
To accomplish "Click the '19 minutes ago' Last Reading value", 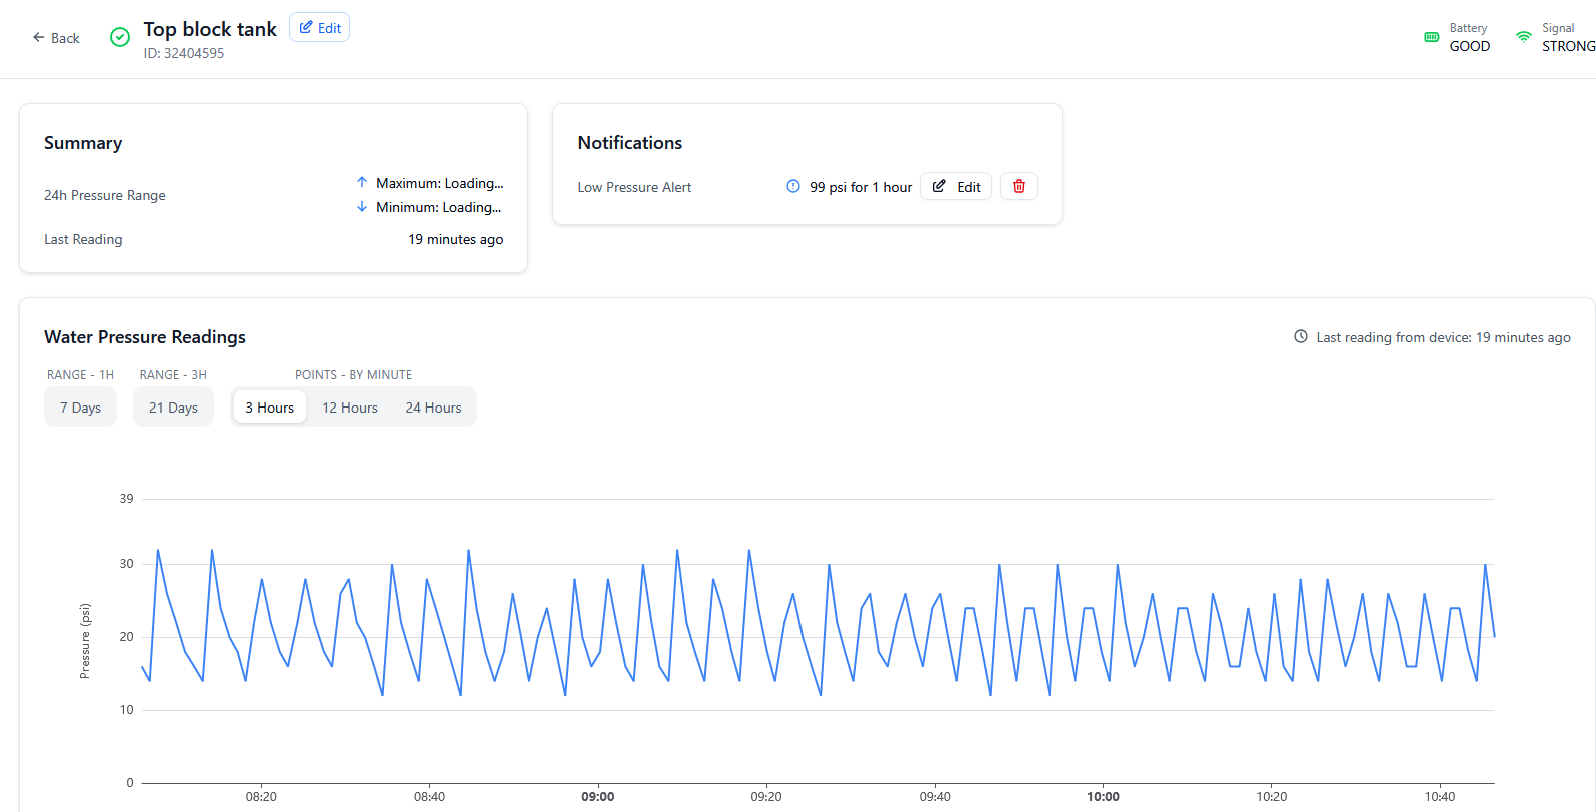I will click(x=456, y=239).
